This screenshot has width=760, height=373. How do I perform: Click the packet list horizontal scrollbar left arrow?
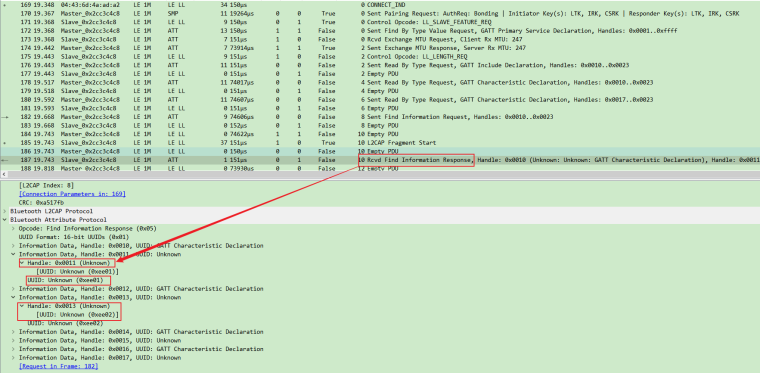4,174
